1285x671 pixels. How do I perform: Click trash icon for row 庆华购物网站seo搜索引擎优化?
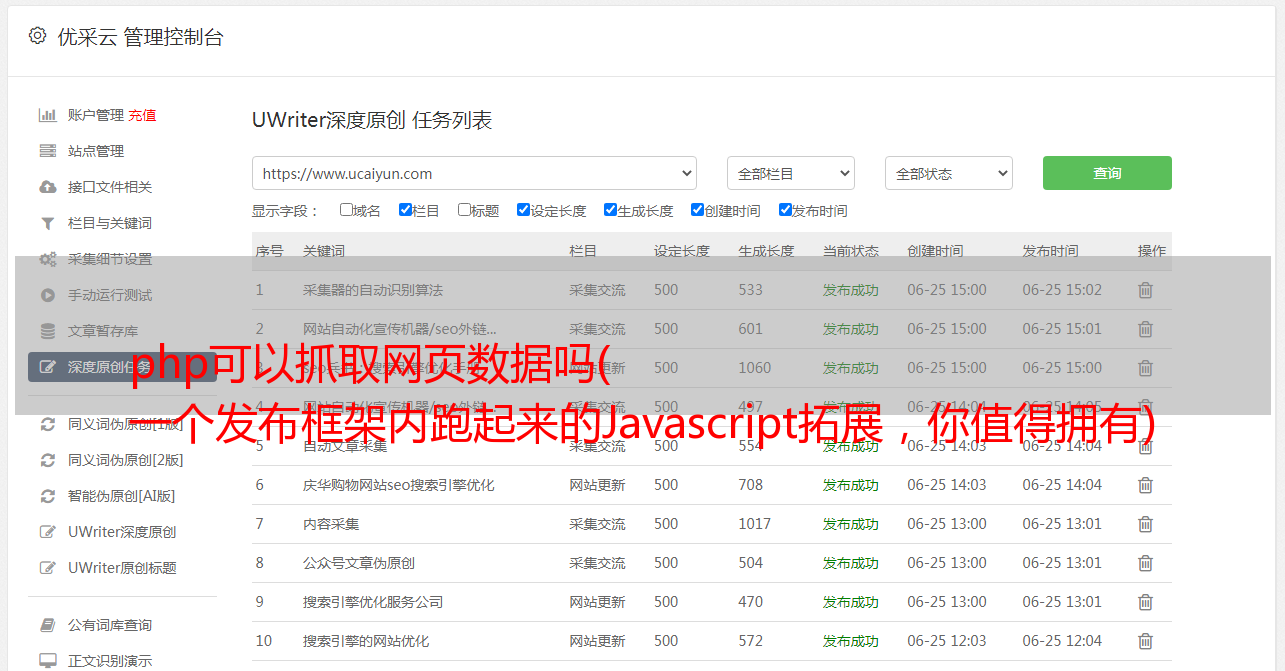pos(1145,485)
